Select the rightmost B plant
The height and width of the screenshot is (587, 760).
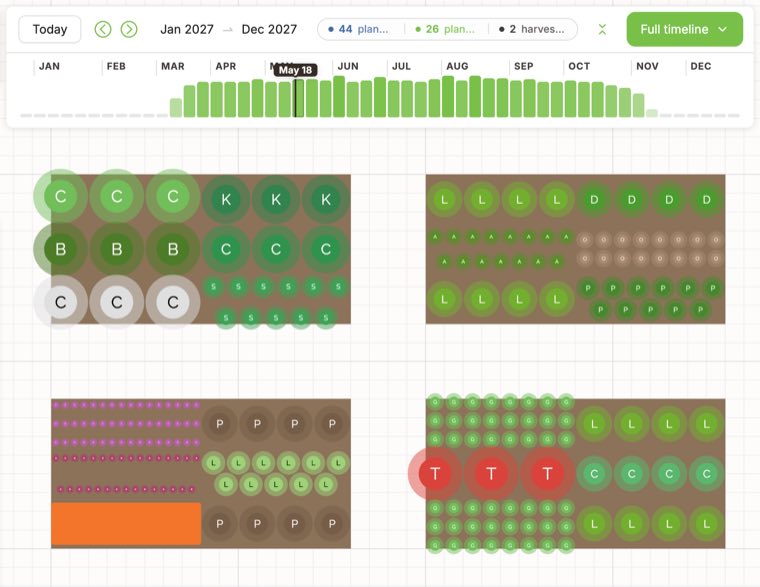point(173,249)
